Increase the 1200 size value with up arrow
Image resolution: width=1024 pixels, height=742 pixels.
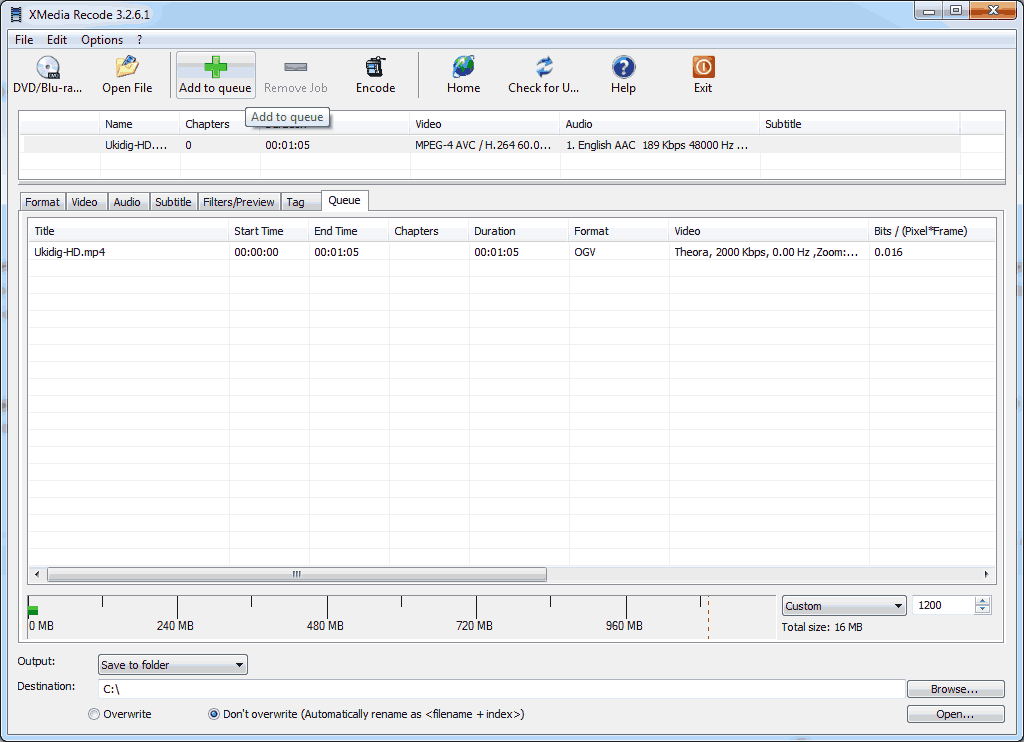click(x=982, y=602)
